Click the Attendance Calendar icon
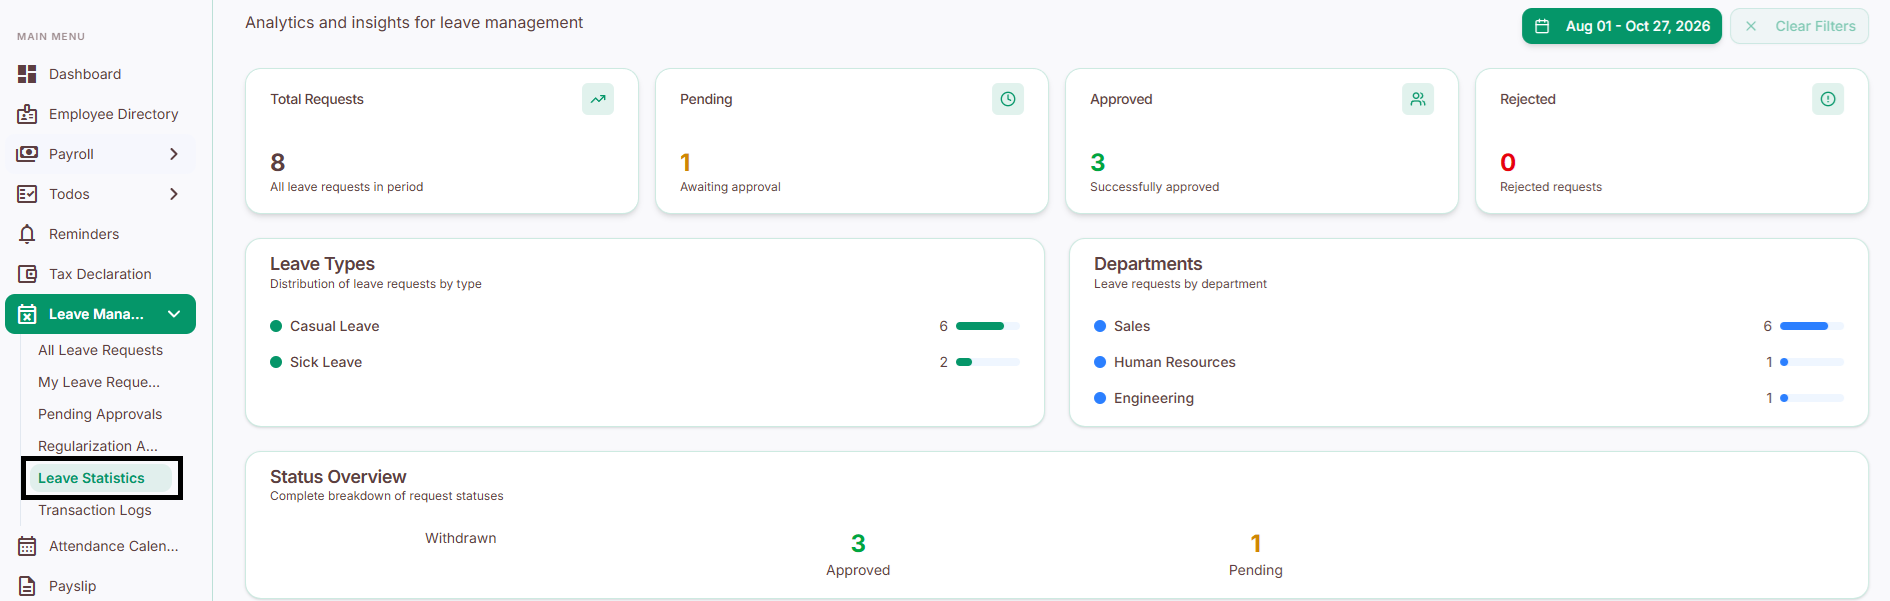 tap(27, 546)
